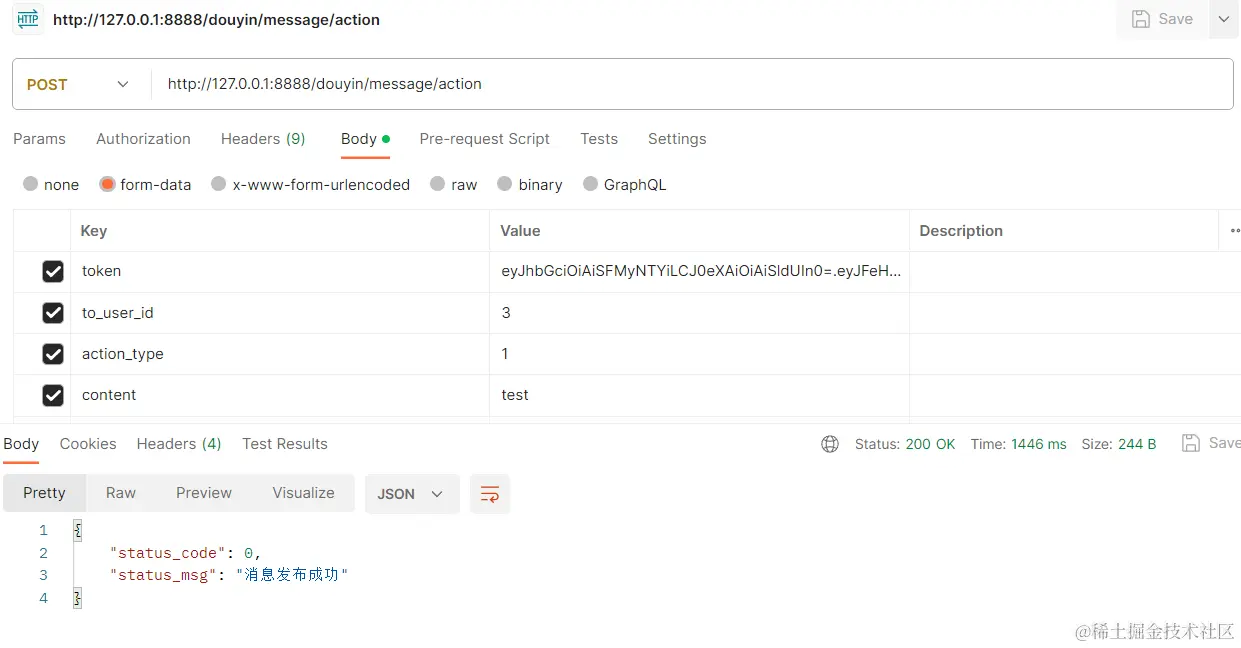1241x648 pixels.
Task: Uncheck the token row checkbox
Action: click(x=53, y=271)
